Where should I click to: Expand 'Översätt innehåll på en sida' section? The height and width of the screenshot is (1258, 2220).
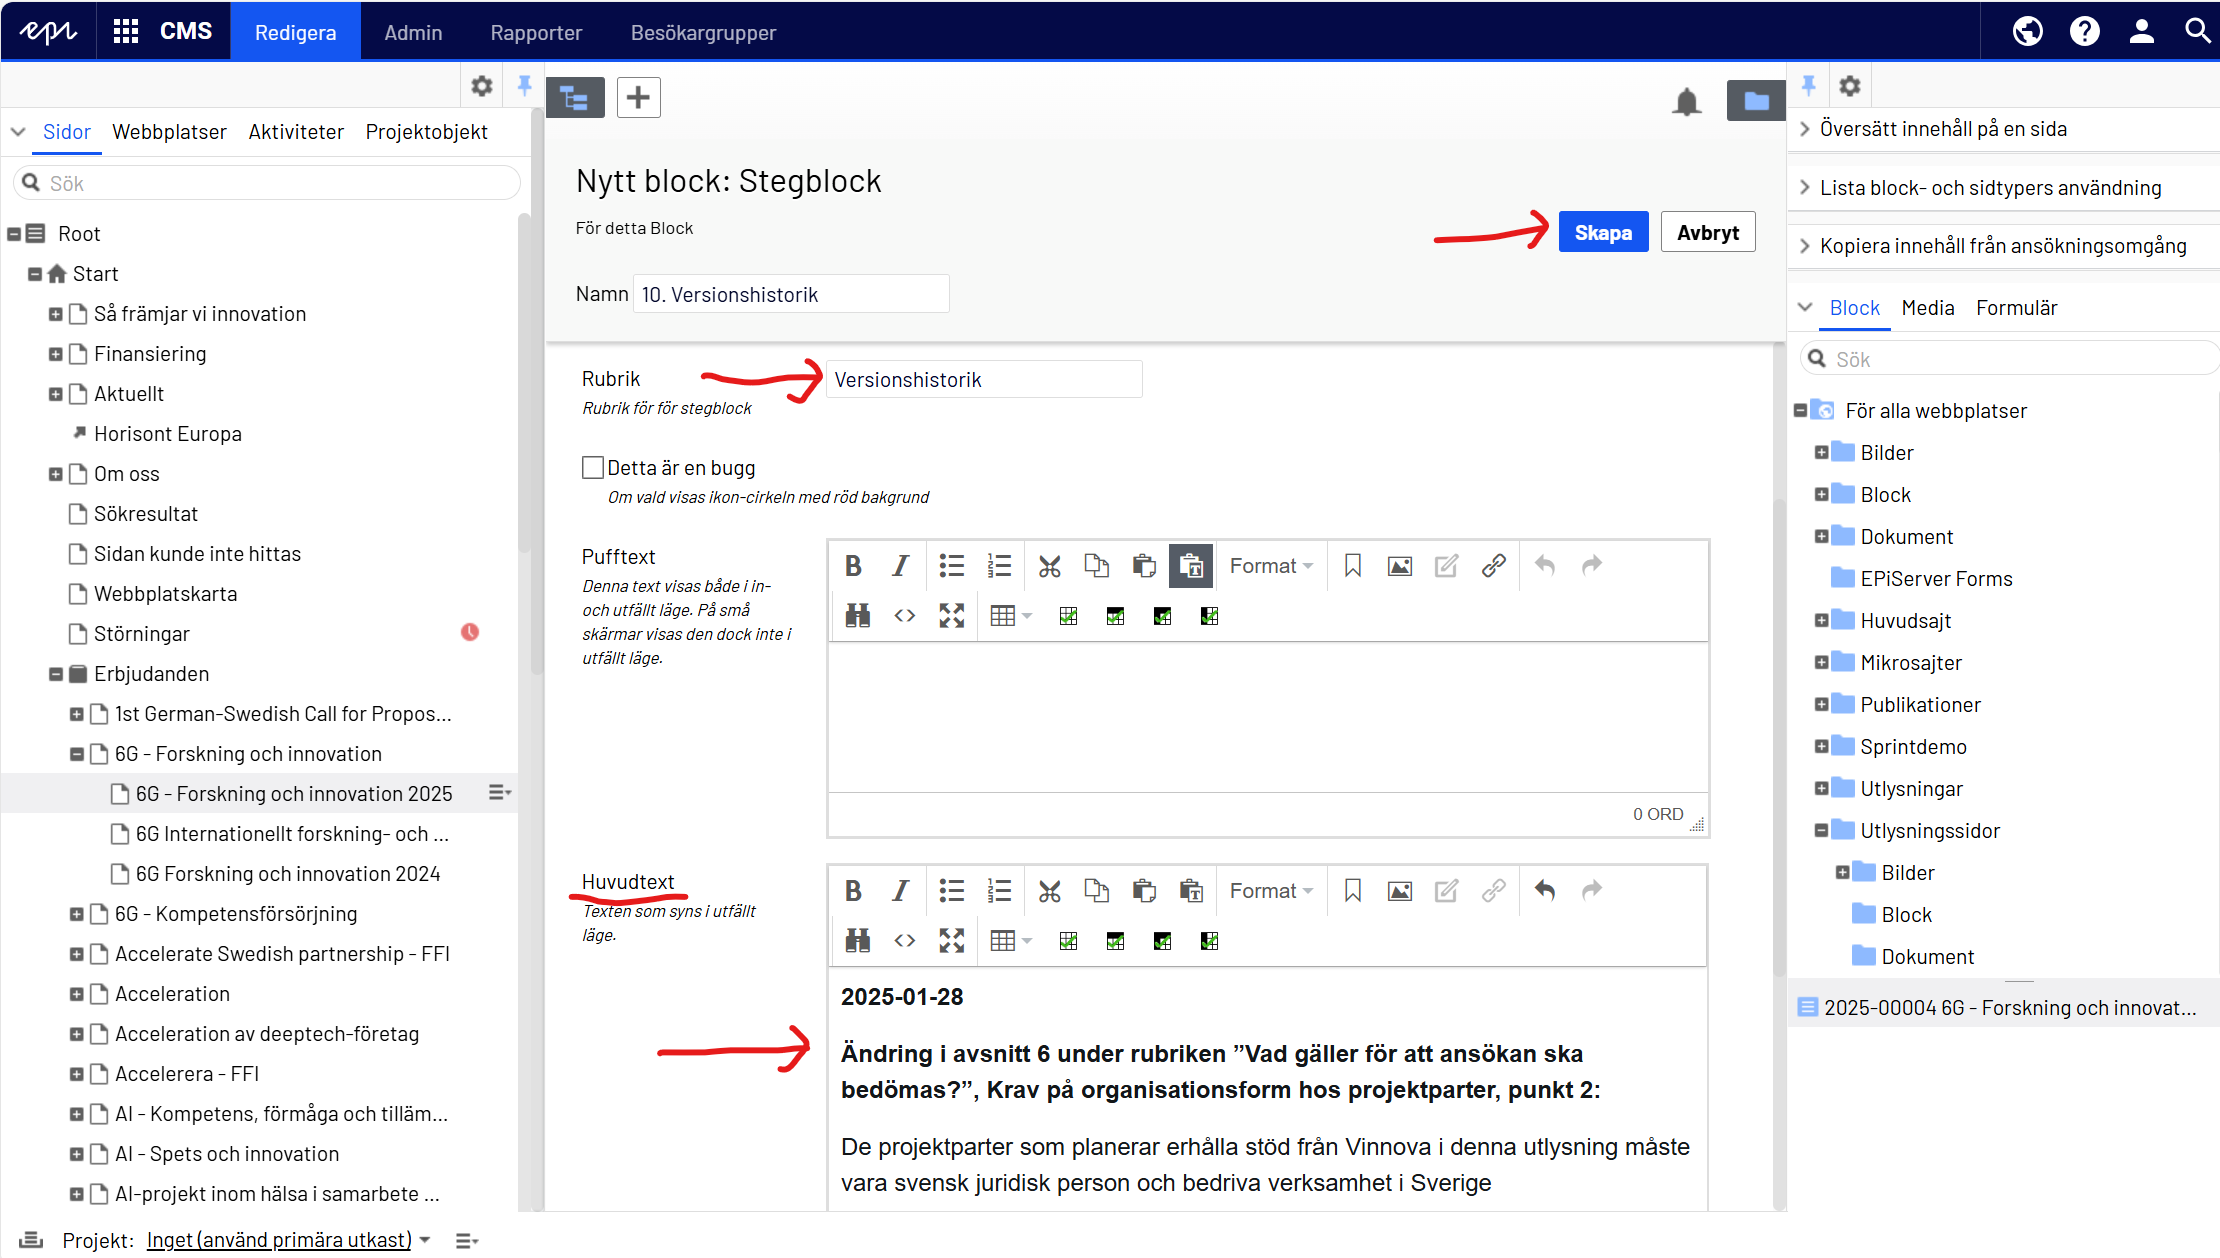coord(1942,129)
